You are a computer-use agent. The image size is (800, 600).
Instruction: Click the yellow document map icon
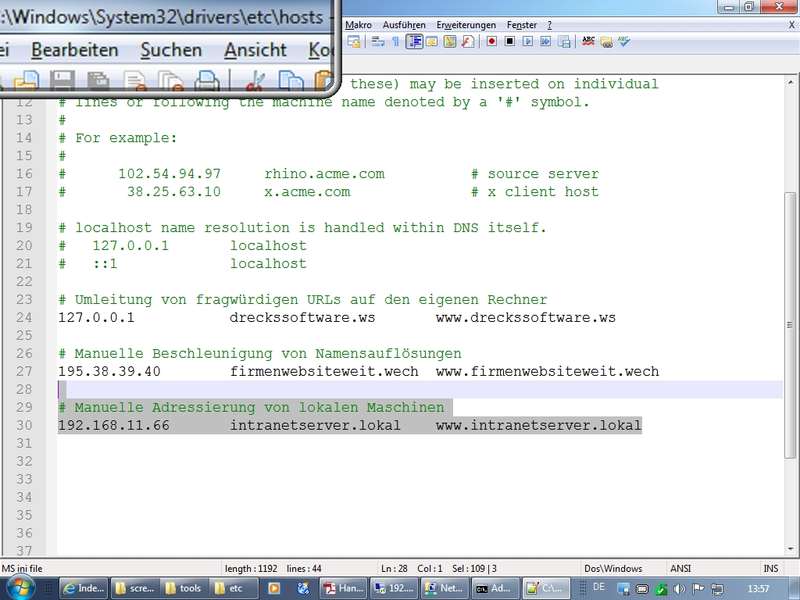point(449,42)
